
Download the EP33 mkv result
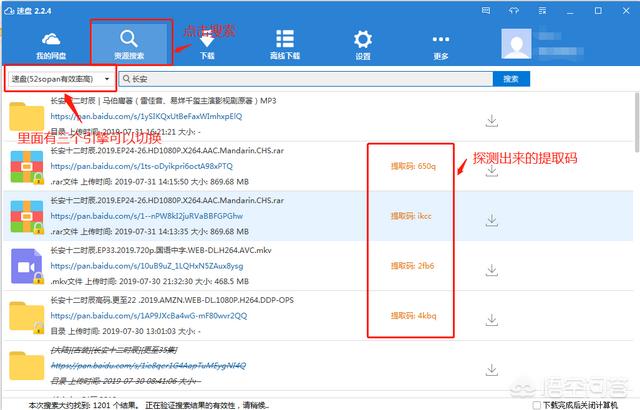[x=492, y=270]
